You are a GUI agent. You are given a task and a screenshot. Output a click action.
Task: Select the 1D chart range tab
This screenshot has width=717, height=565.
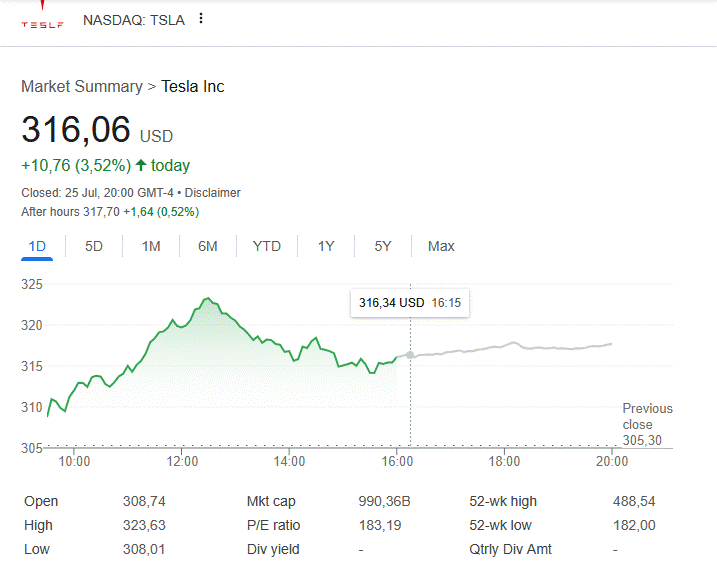pyautogui.click(x=37, y=246)
